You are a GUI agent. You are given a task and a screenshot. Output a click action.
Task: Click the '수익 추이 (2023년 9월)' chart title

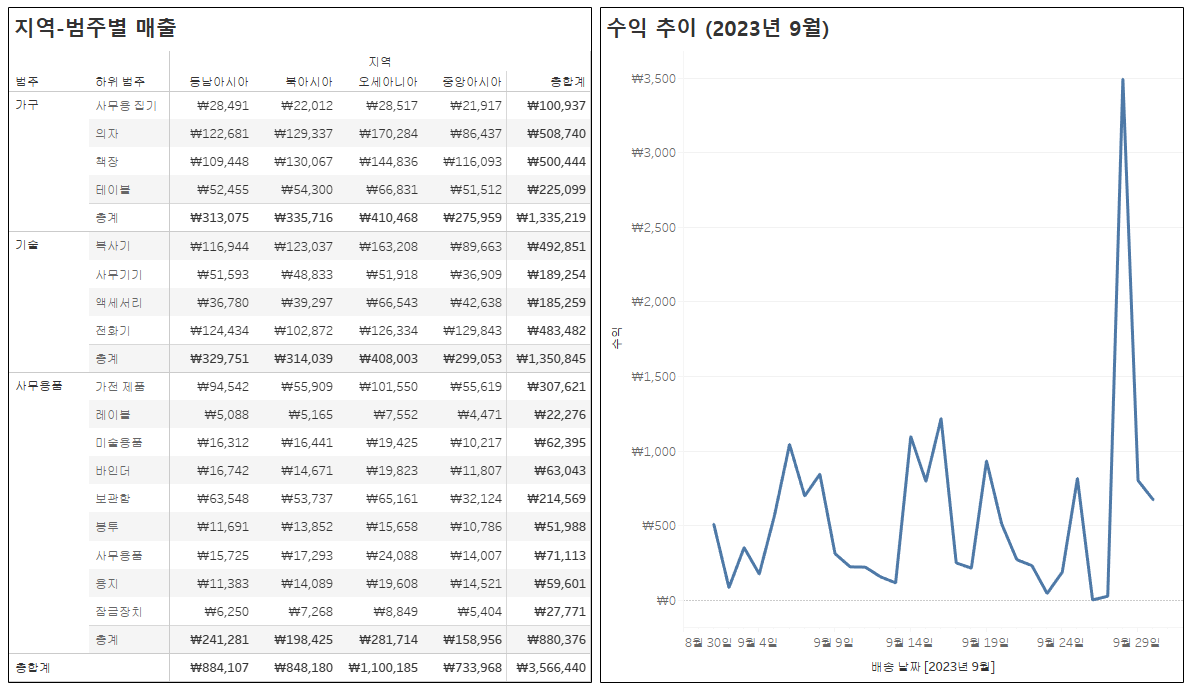coord(718,28)
